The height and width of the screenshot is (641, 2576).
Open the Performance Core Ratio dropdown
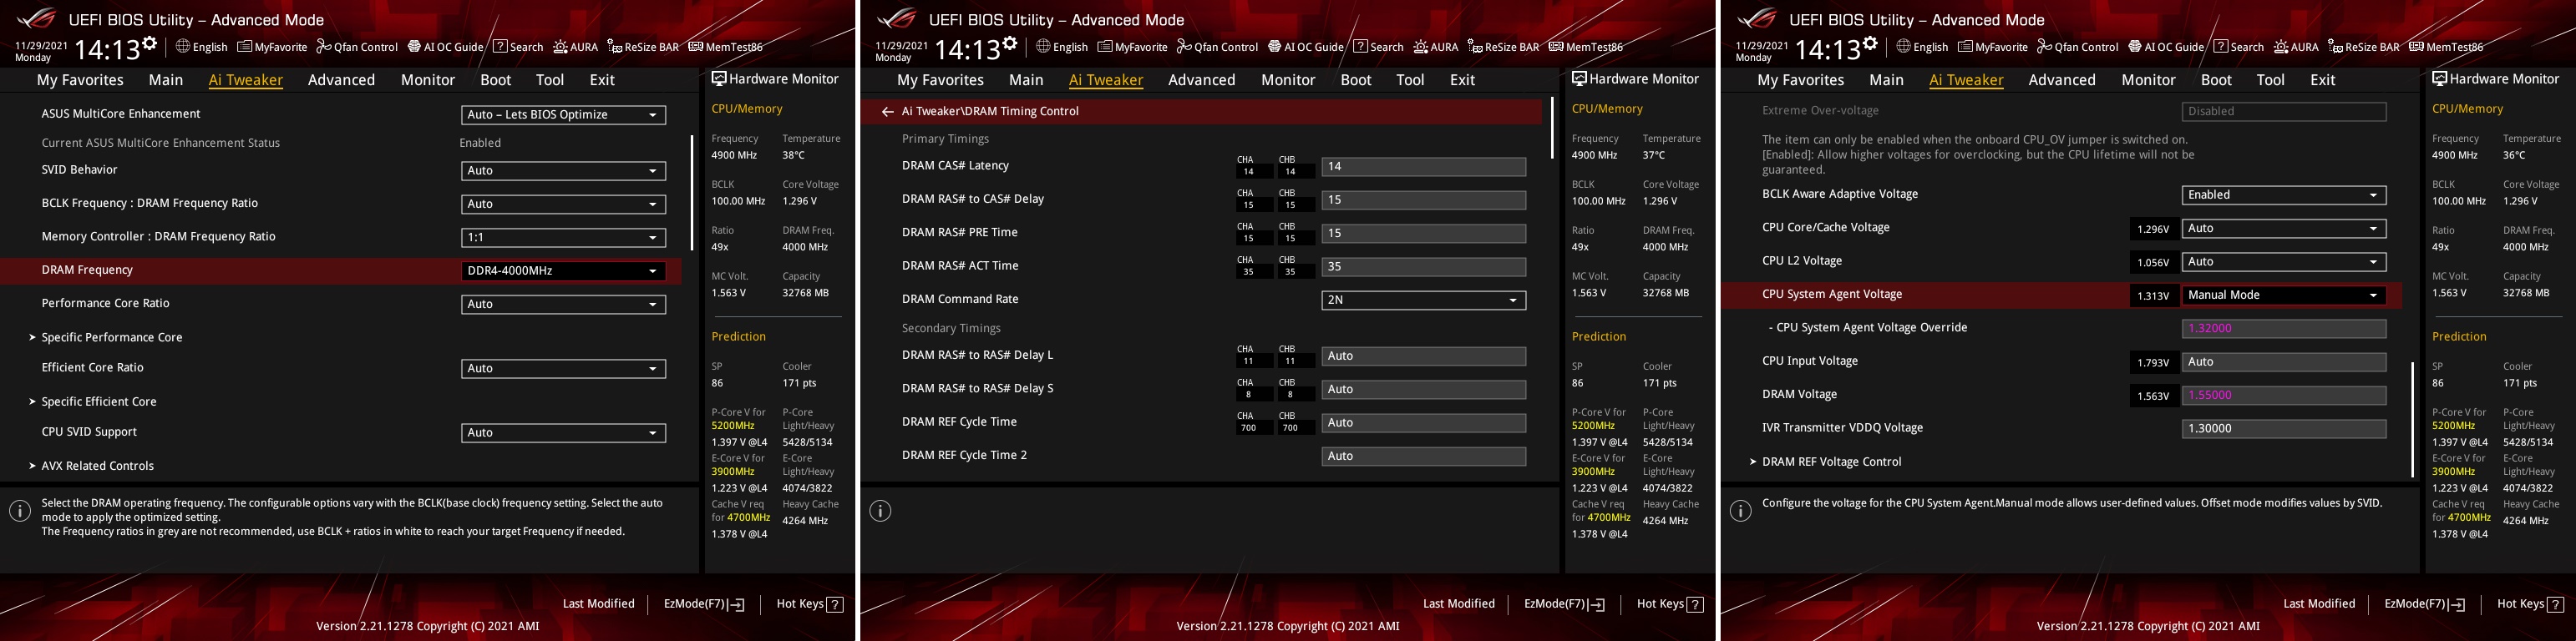pos(563,304)
